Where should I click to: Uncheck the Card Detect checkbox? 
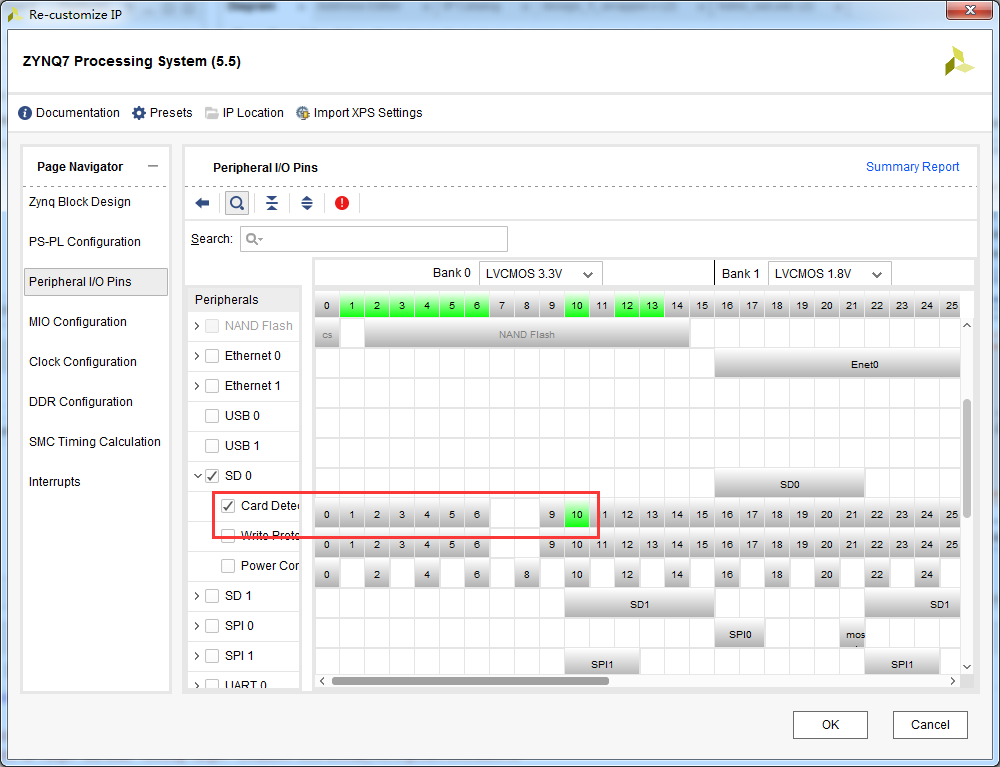[x=228, y=506]
